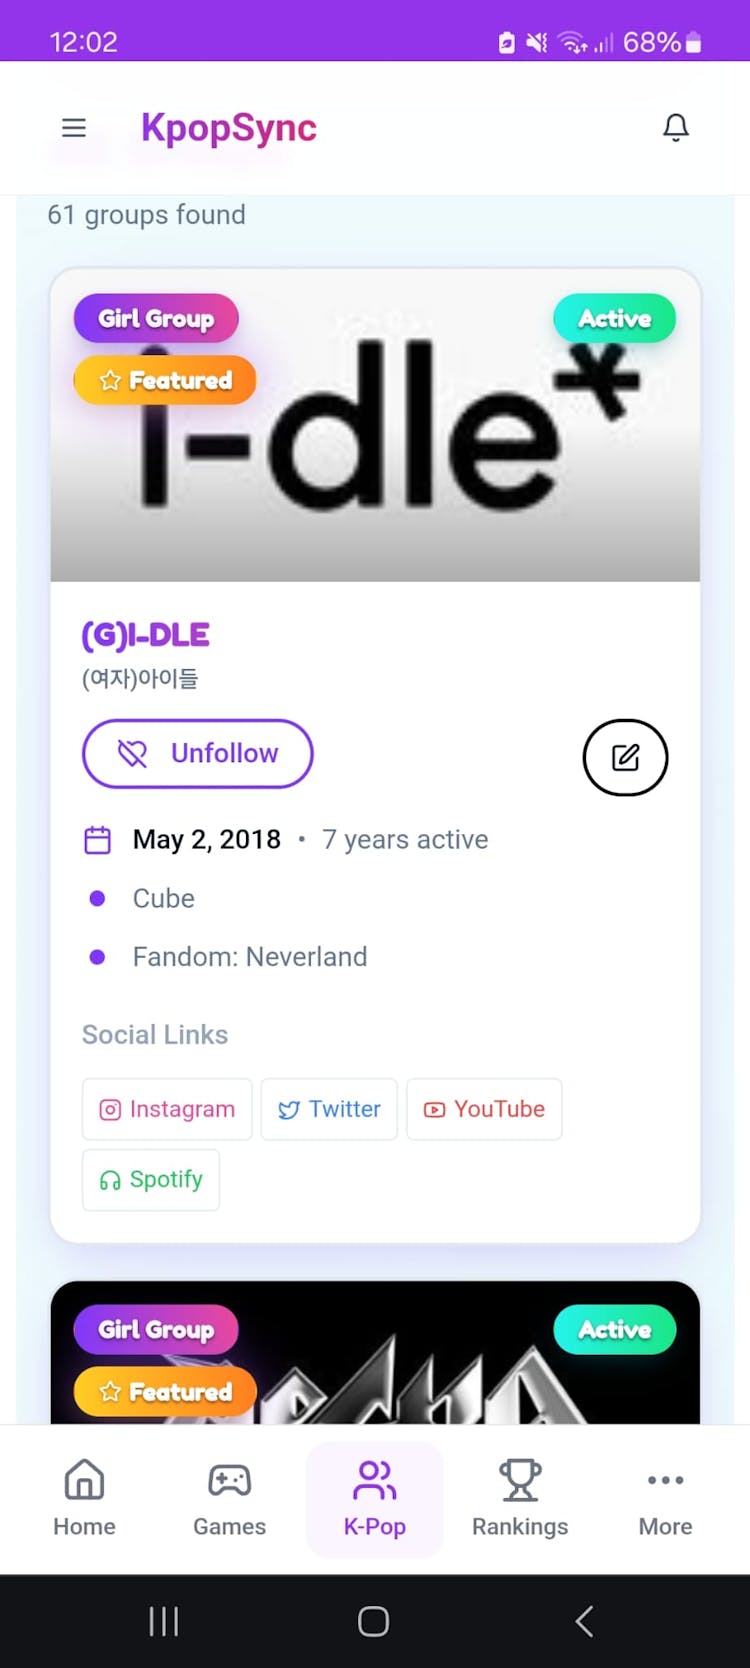Unfollow the (G)I-DLE group
The width and height of the screenshot is (750, 1668).
198,754
